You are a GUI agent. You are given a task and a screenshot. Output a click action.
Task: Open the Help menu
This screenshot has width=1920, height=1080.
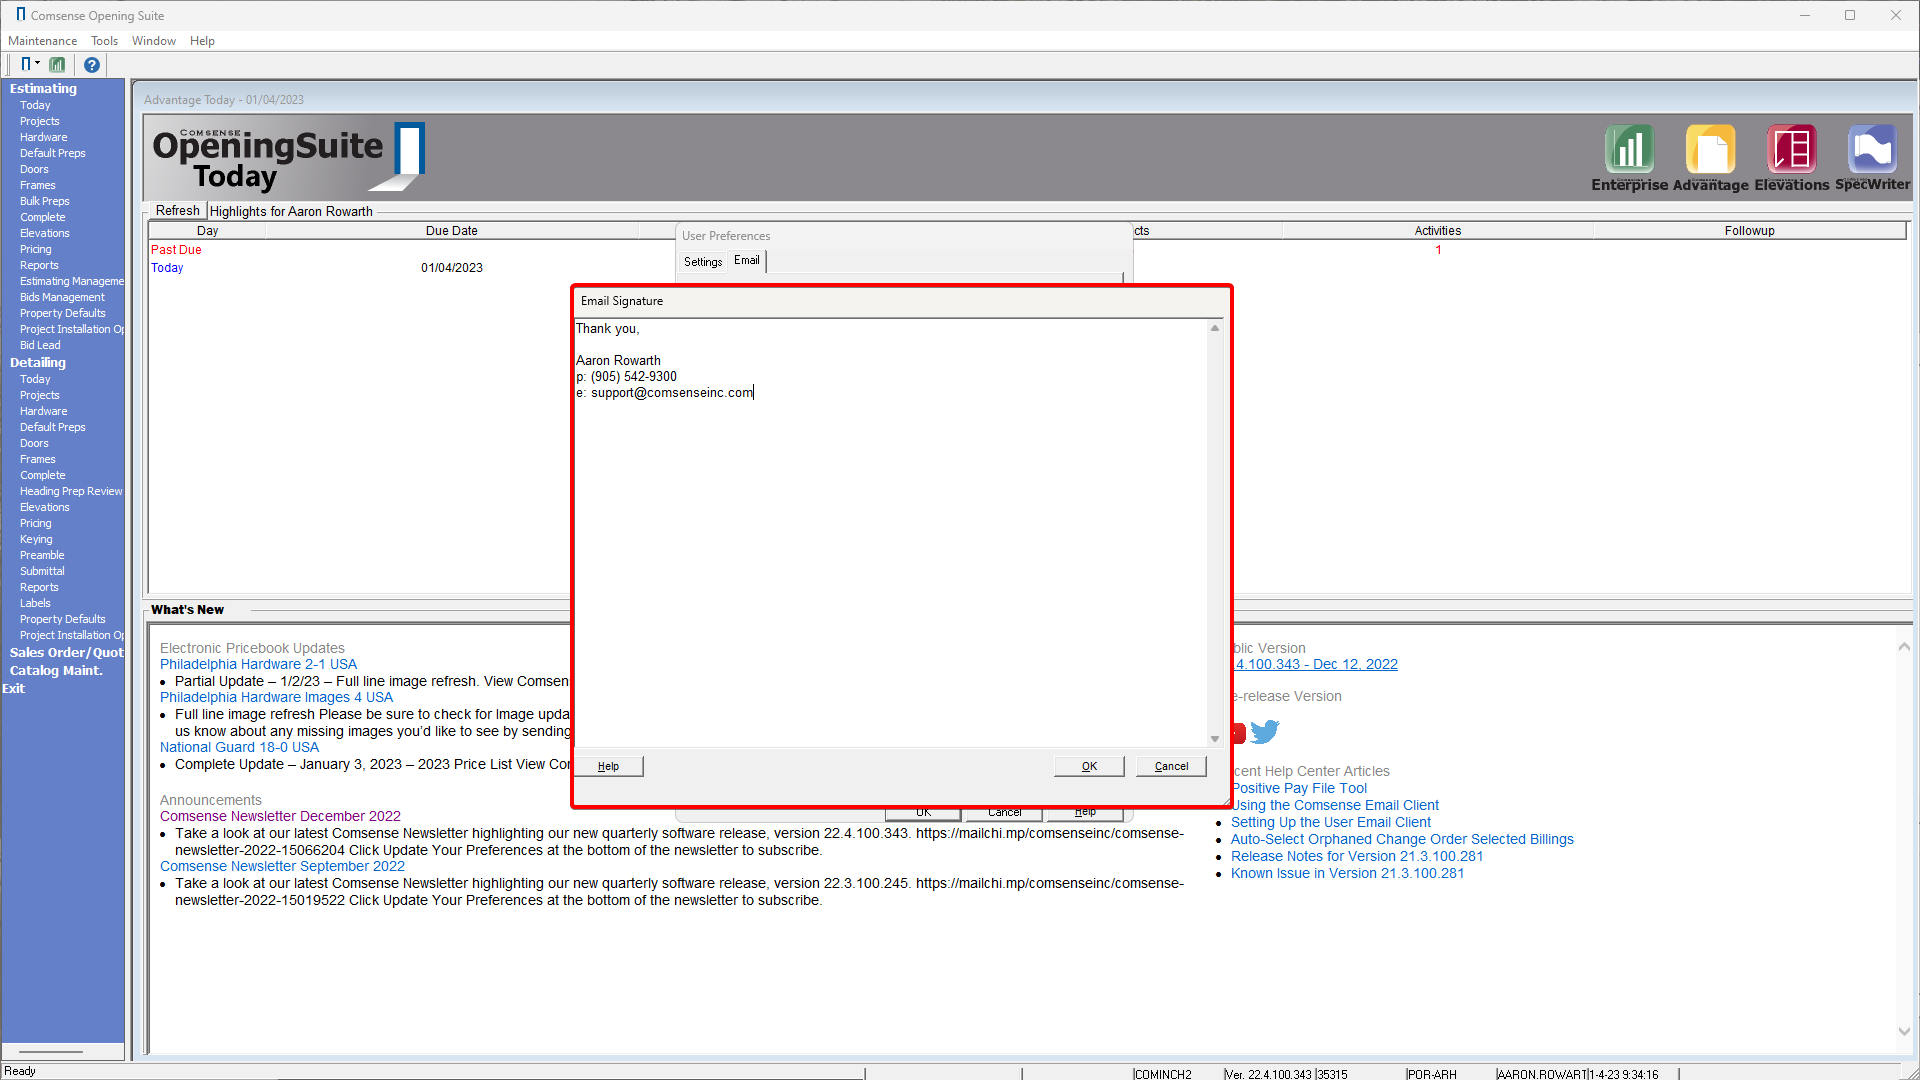[202, 41]
